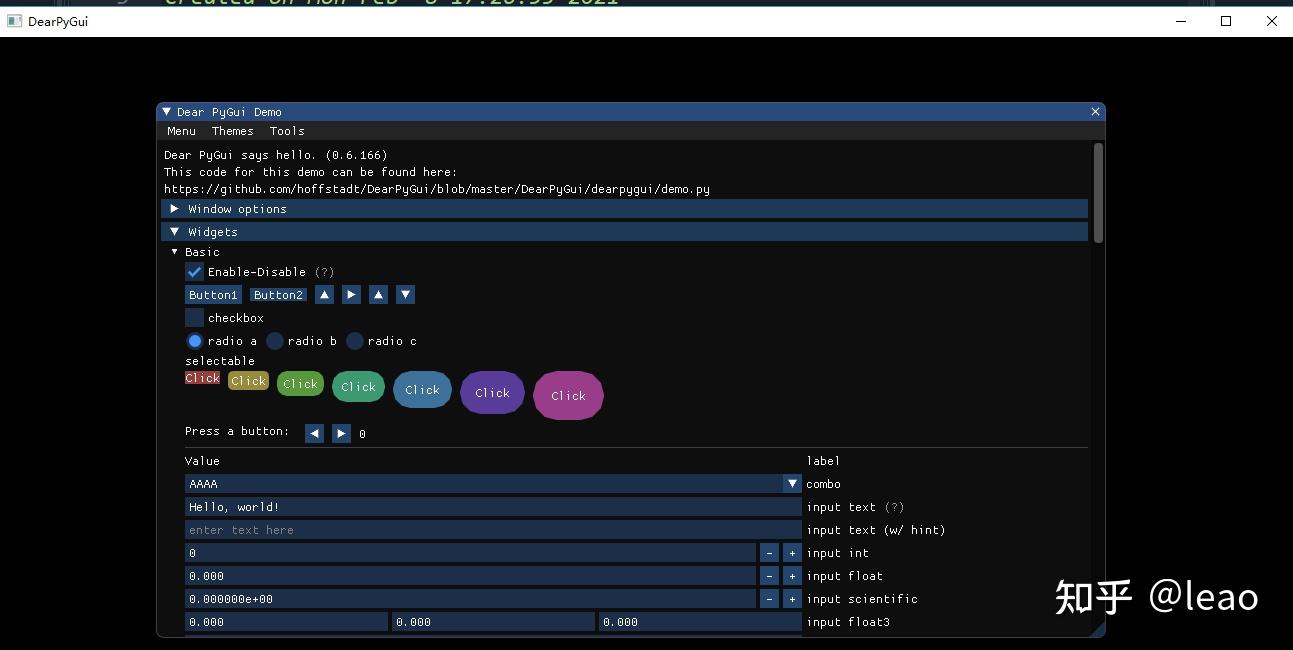Click the left arrow beside the Press a button counter

[314, 432]
